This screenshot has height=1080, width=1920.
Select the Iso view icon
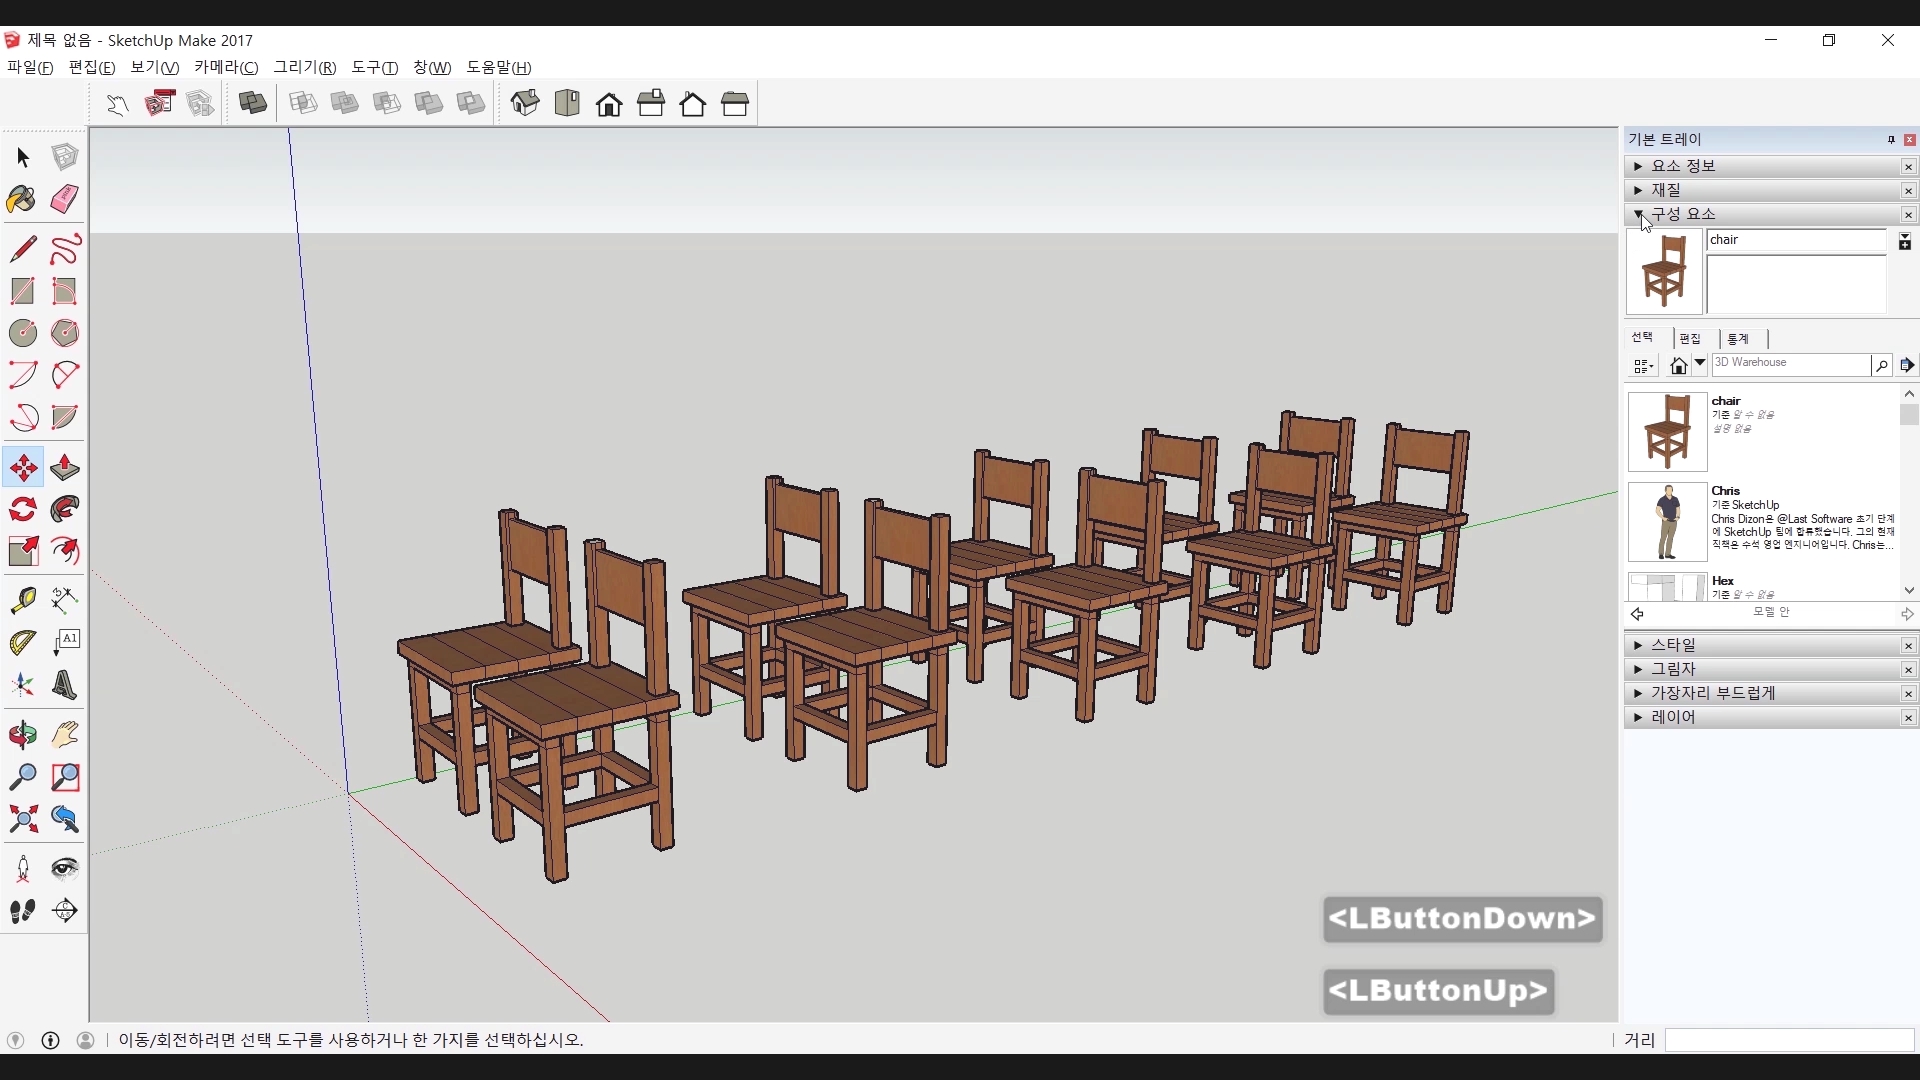[525, 104]
